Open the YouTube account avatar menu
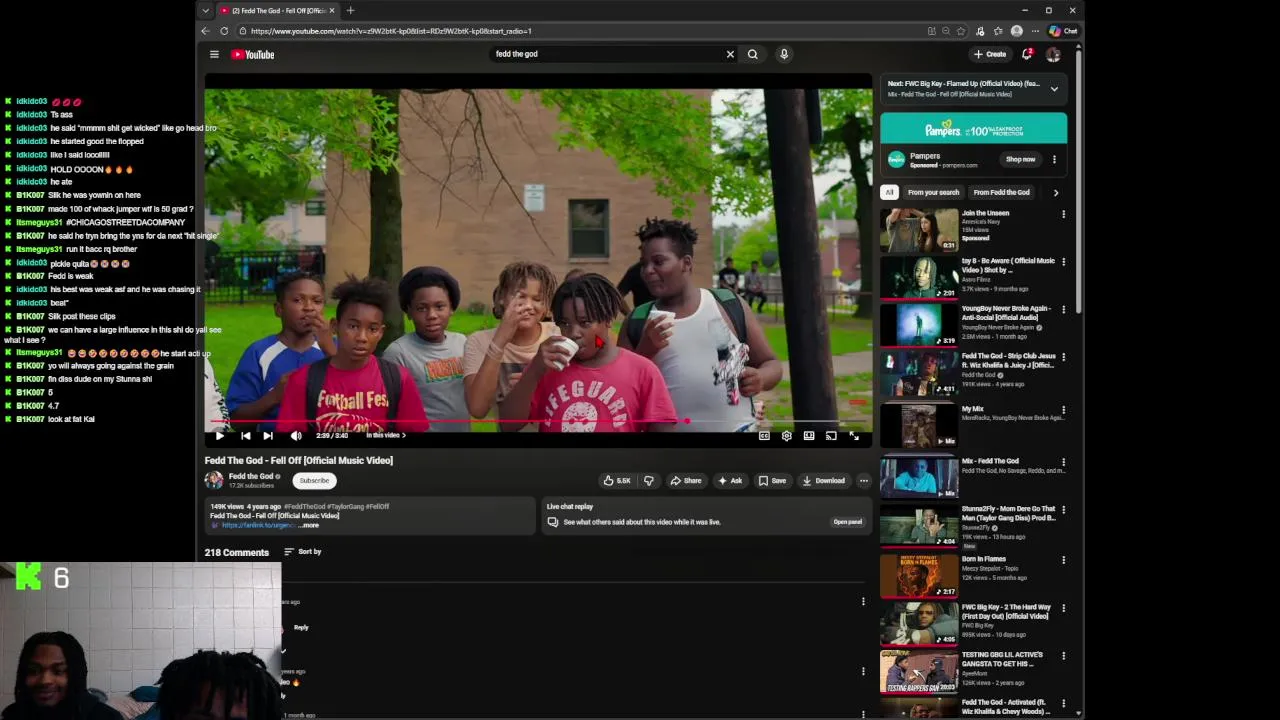This screenshot has width=1280, height=720. point(1053,54)
